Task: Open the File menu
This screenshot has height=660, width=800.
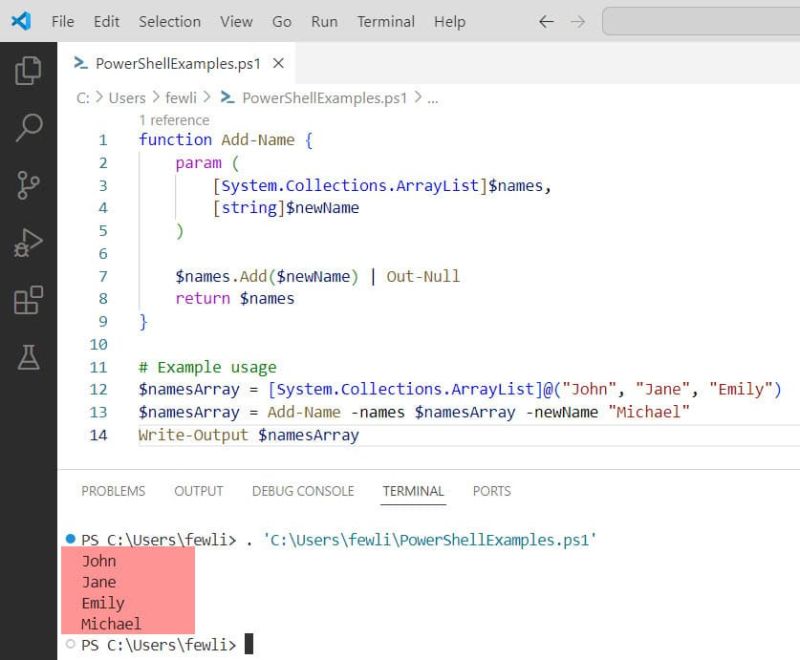Action: [62, 20]
